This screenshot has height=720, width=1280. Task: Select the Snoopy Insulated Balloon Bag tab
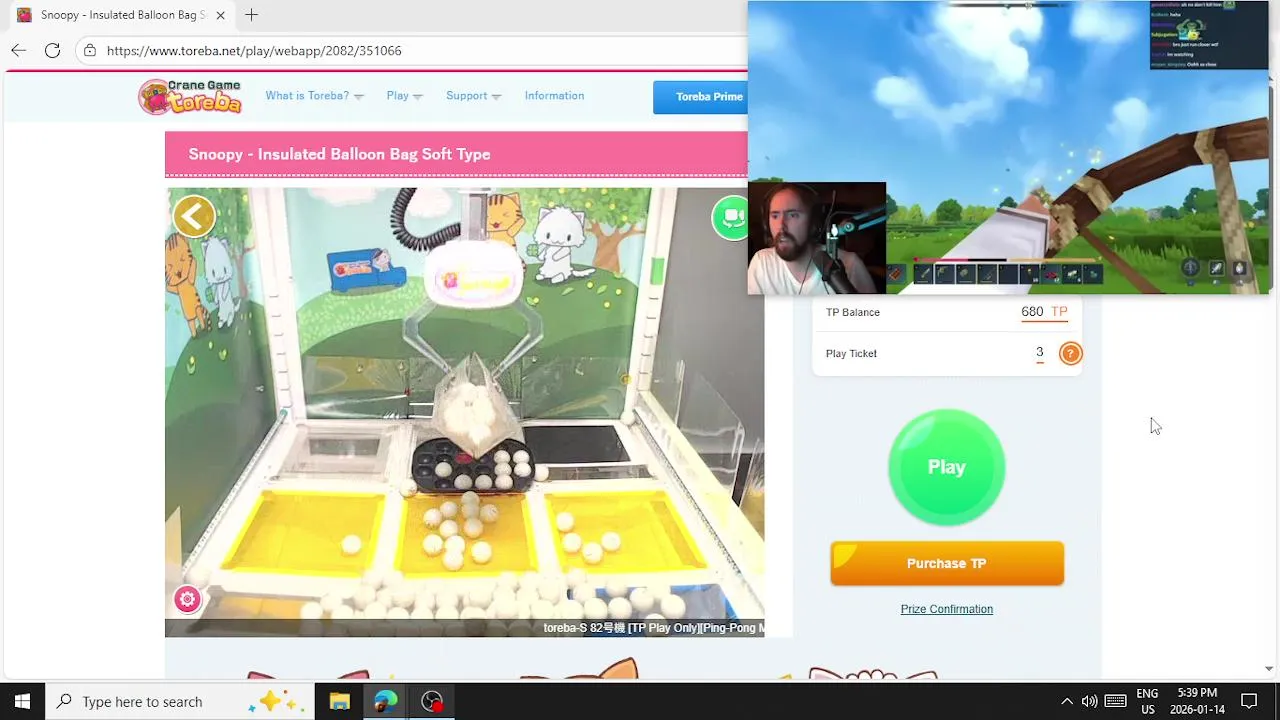pos(120,15)
